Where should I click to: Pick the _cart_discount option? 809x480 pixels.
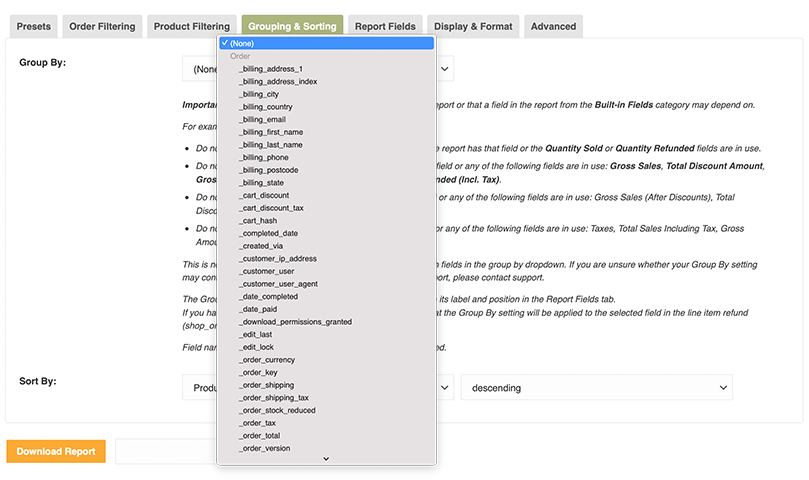point(264,196)
